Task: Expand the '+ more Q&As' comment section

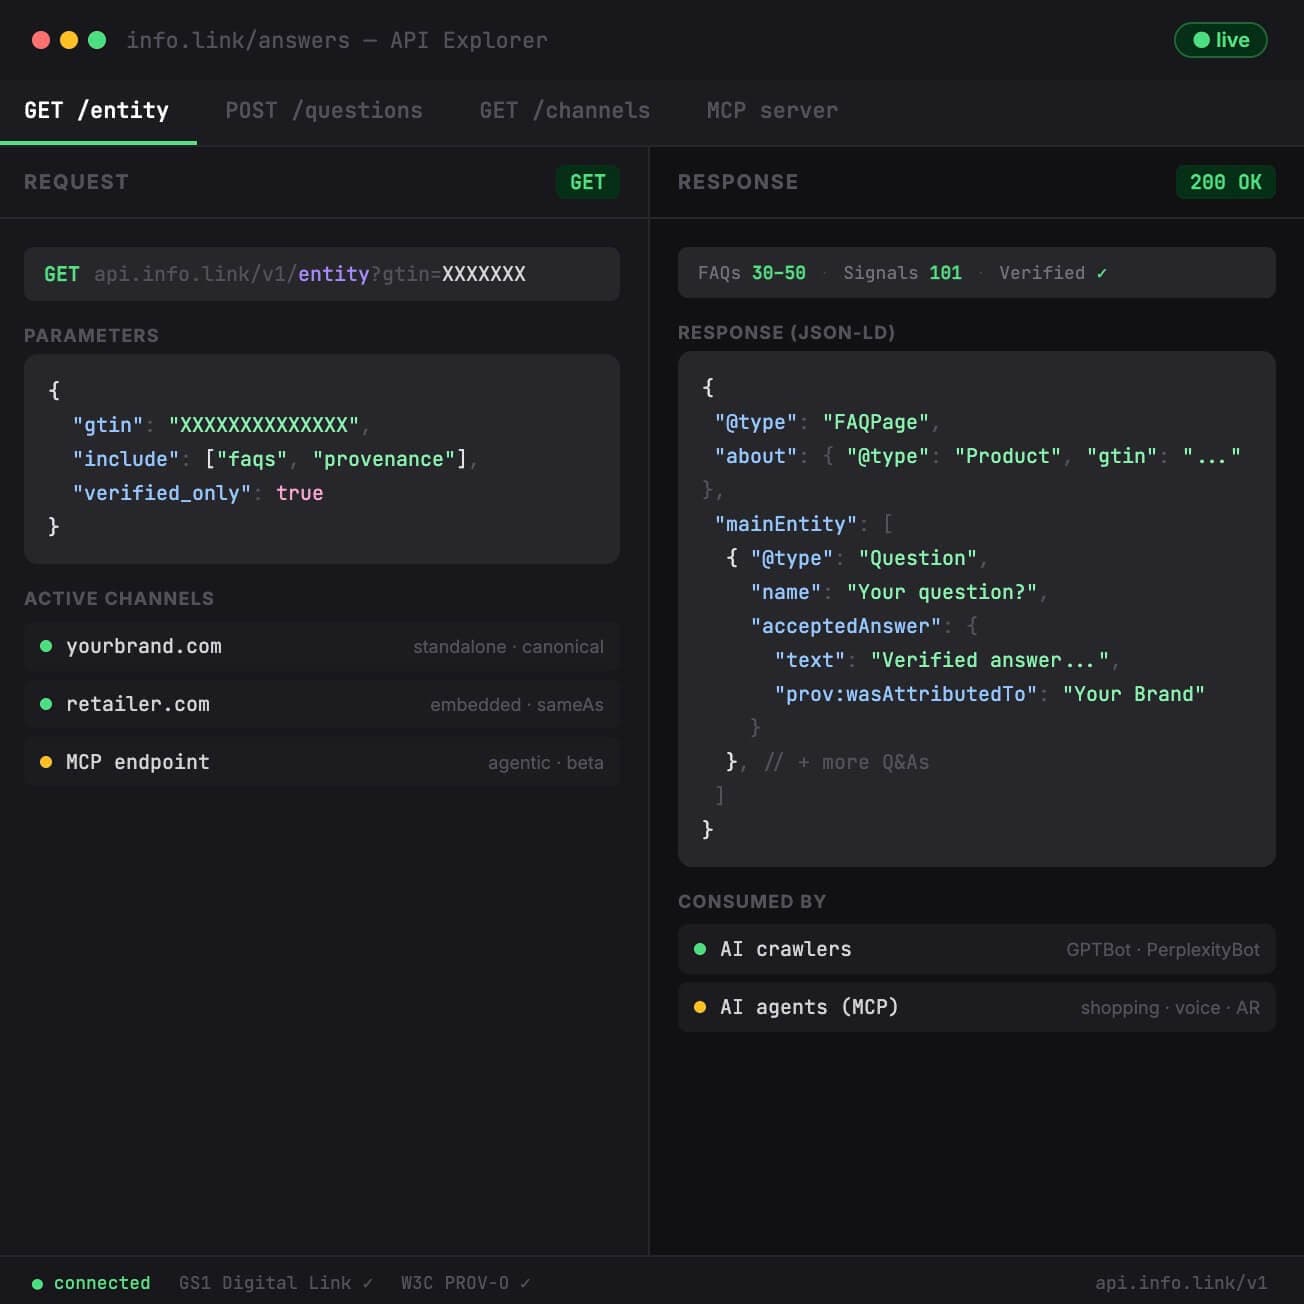Action: (845, 761)
